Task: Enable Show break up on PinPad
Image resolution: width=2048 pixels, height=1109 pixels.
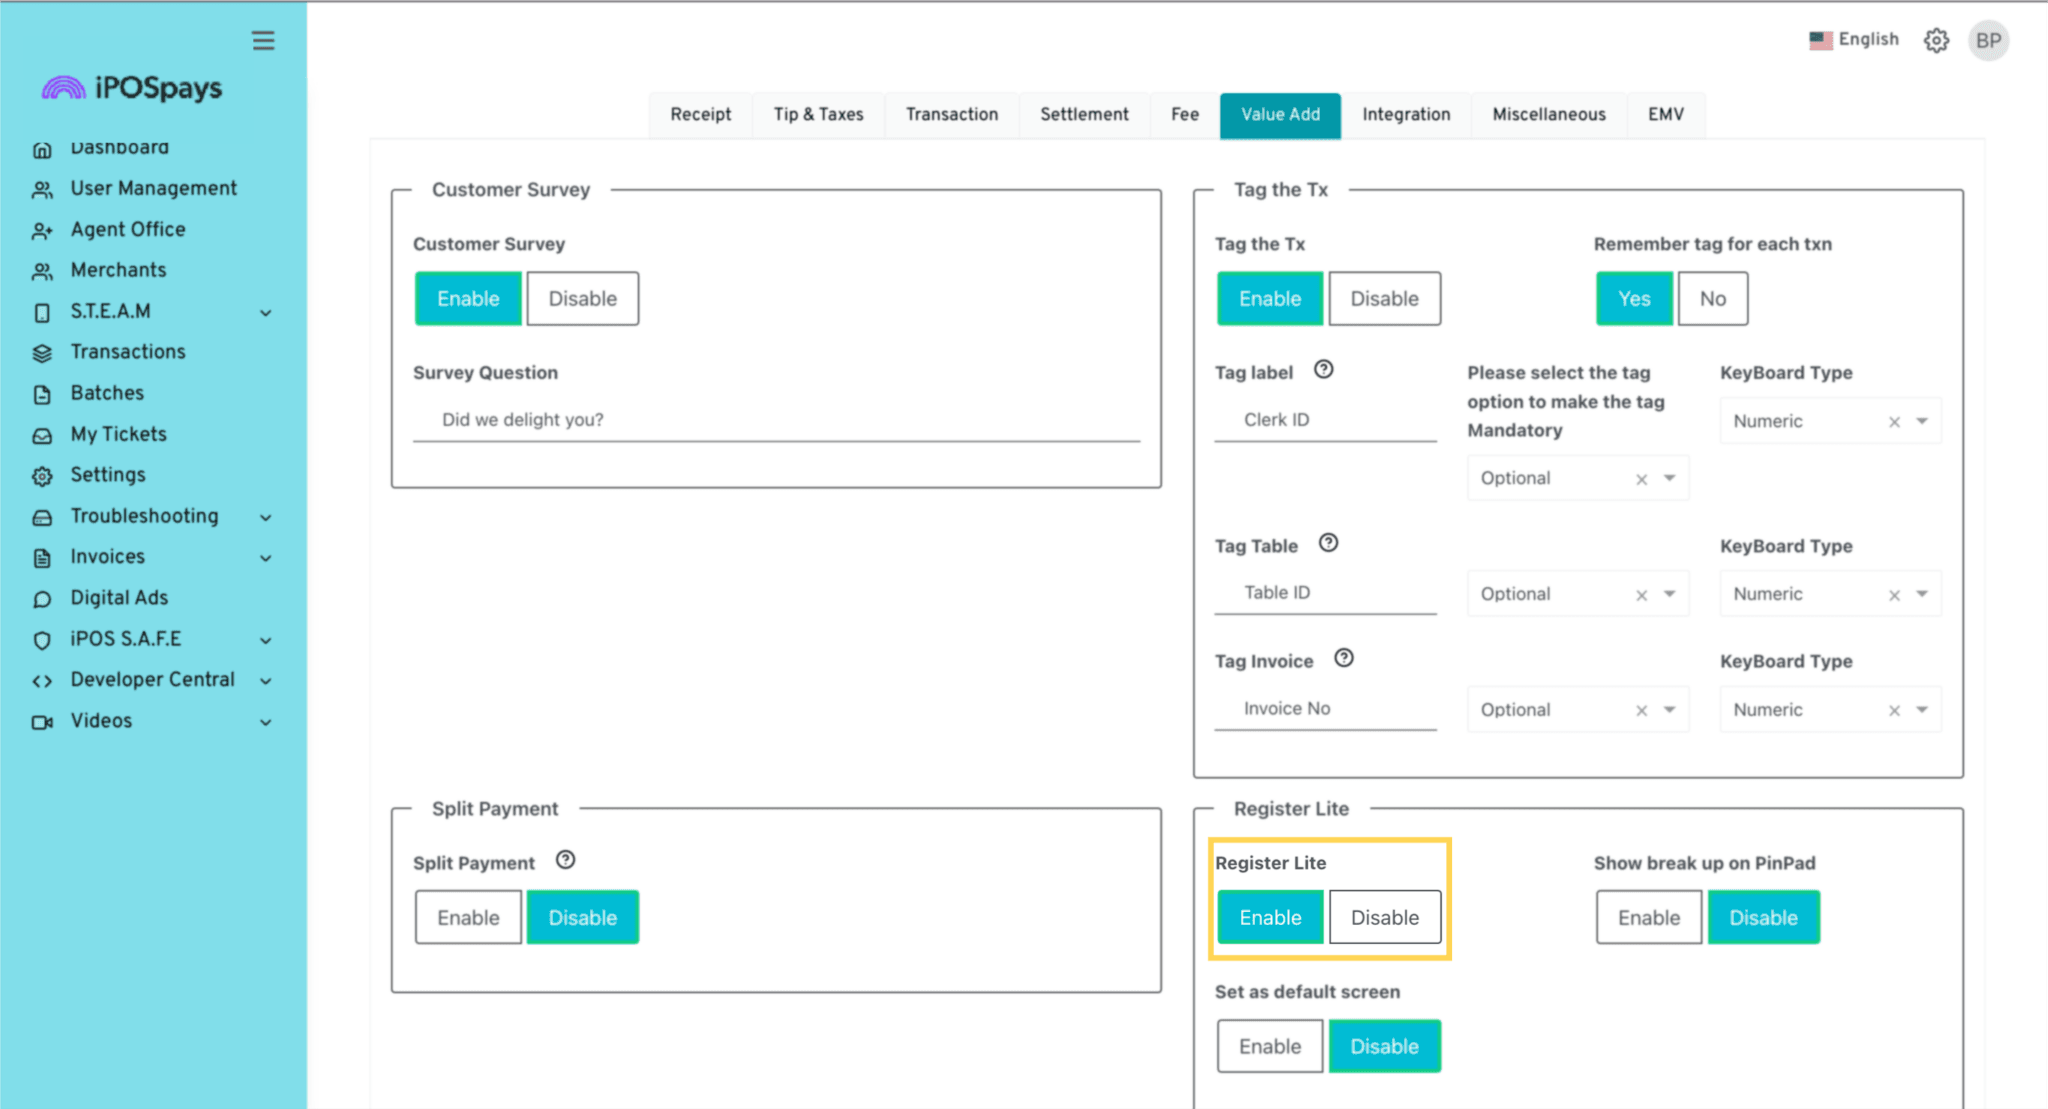Action: click(x=1648, y=917)
